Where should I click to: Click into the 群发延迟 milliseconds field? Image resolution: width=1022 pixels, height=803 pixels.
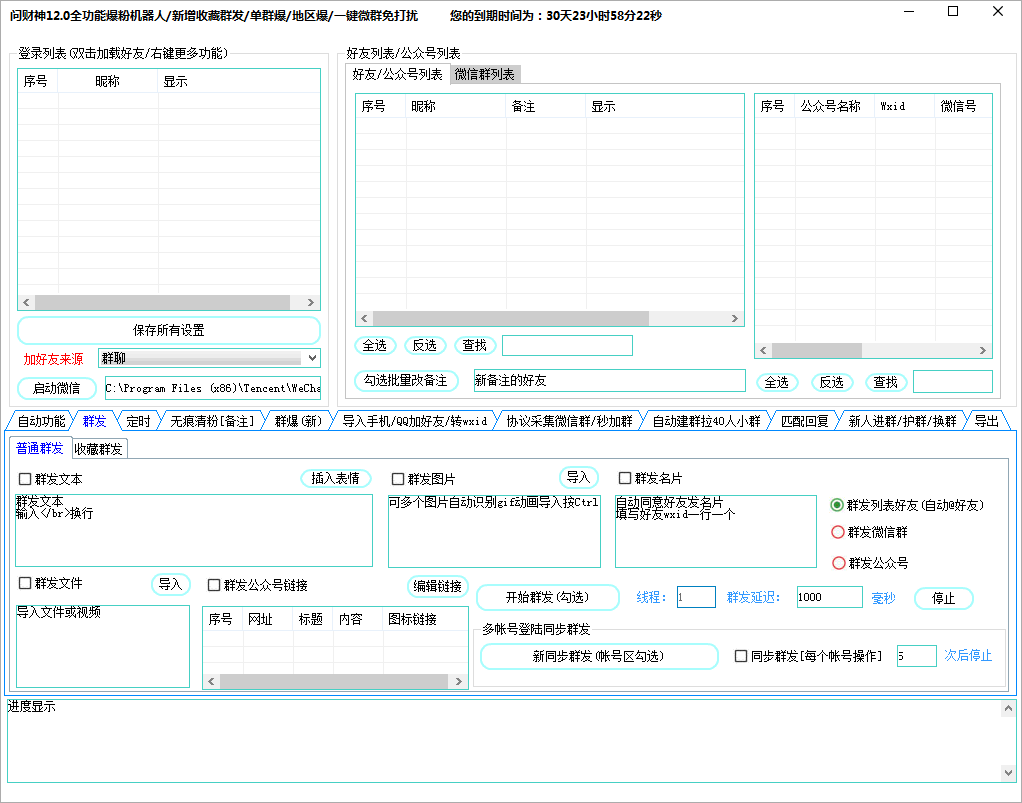click(x=829, y=597)
